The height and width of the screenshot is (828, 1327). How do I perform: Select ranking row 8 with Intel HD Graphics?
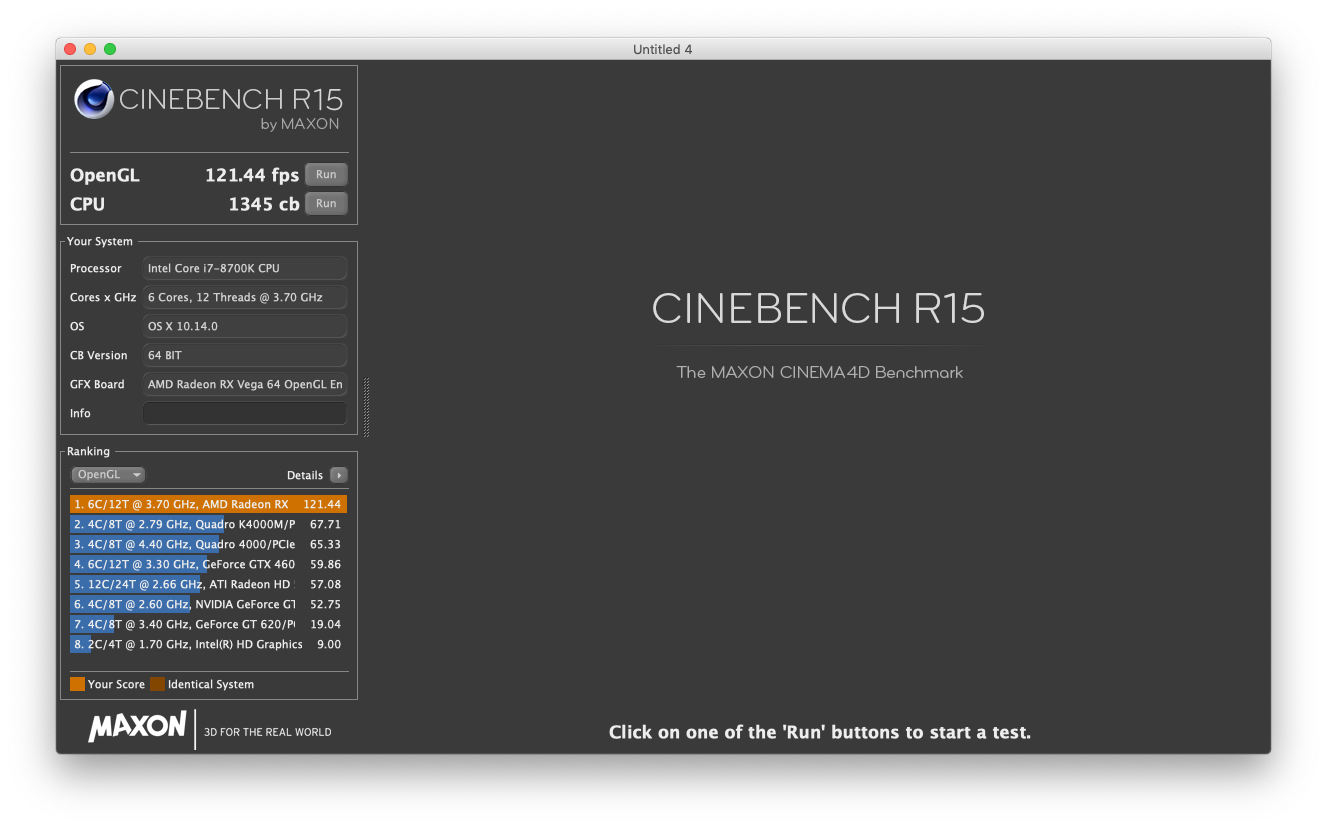point(208,644)
